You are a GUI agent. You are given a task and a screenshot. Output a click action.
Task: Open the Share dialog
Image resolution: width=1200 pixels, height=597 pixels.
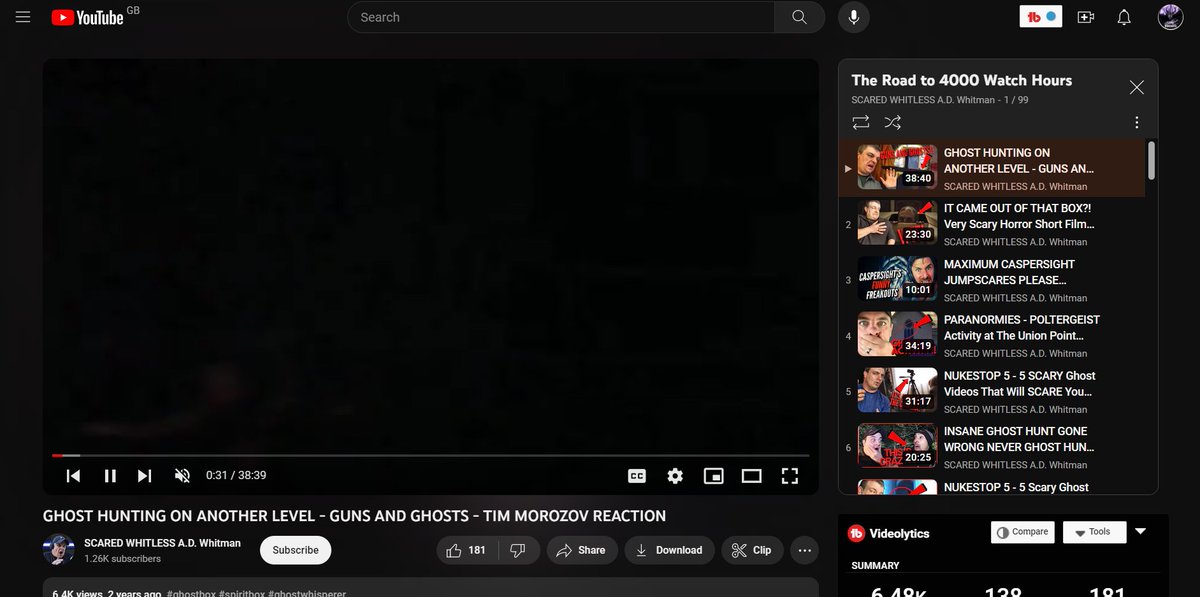[581, 550]
